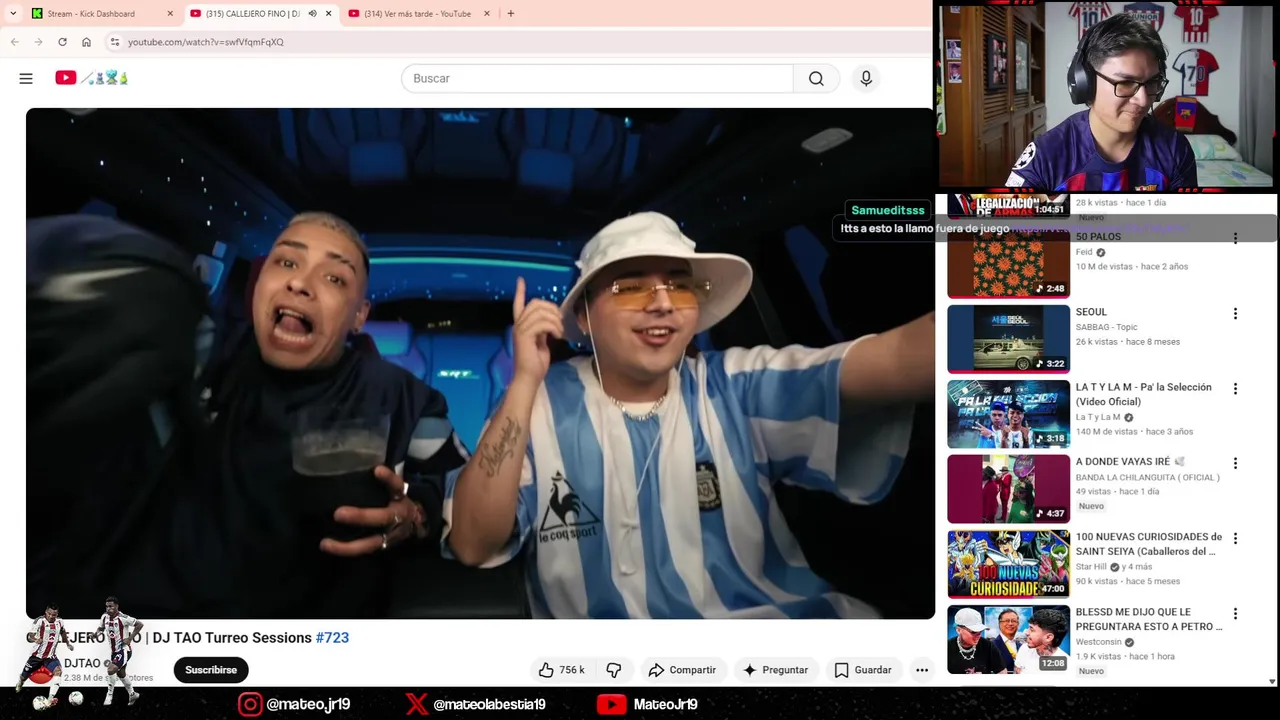Close the CALLEJERO FINO tab

(x=328, y=14)
